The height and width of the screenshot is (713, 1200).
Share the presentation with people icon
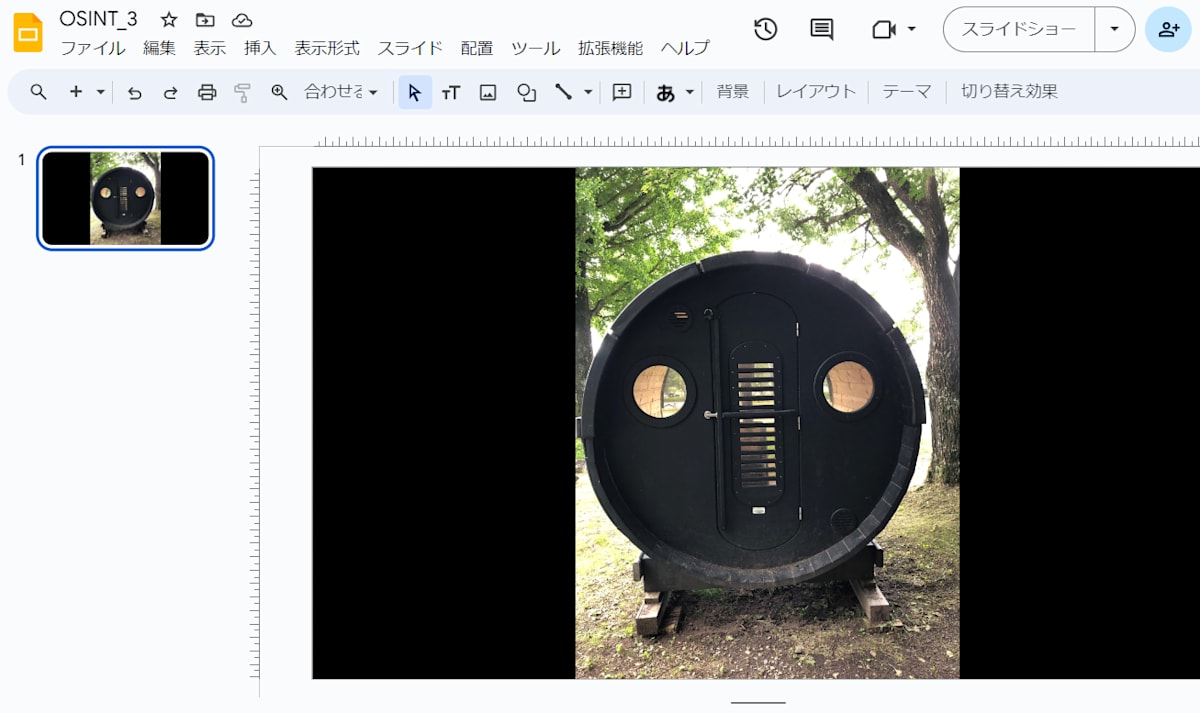click(x=1168, y=29)
